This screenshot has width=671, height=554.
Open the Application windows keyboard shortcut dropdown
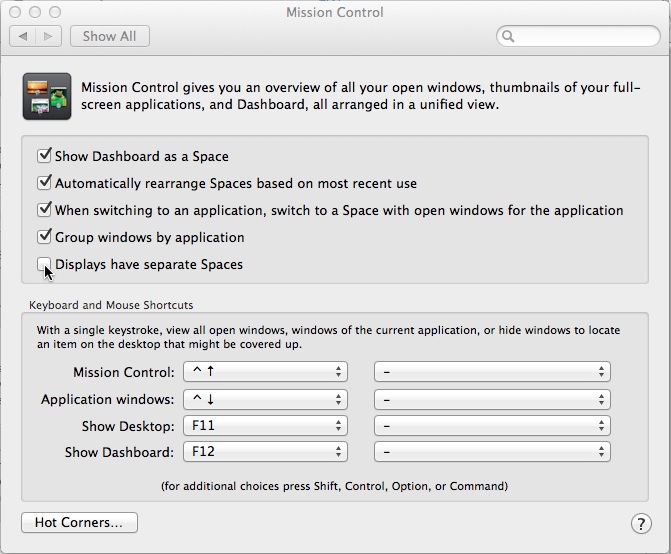coord(265,400)
